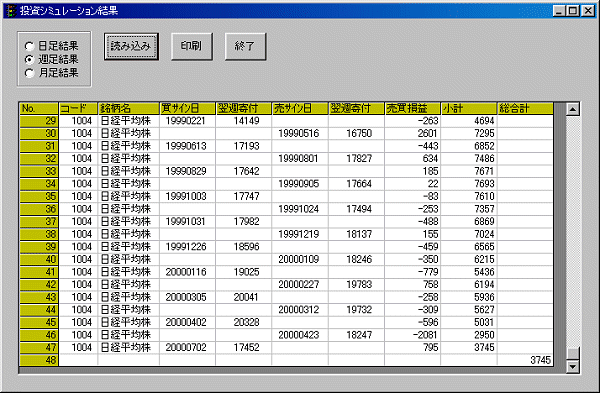Select row header 29
The image size is (600, 393).
point(39,121)
